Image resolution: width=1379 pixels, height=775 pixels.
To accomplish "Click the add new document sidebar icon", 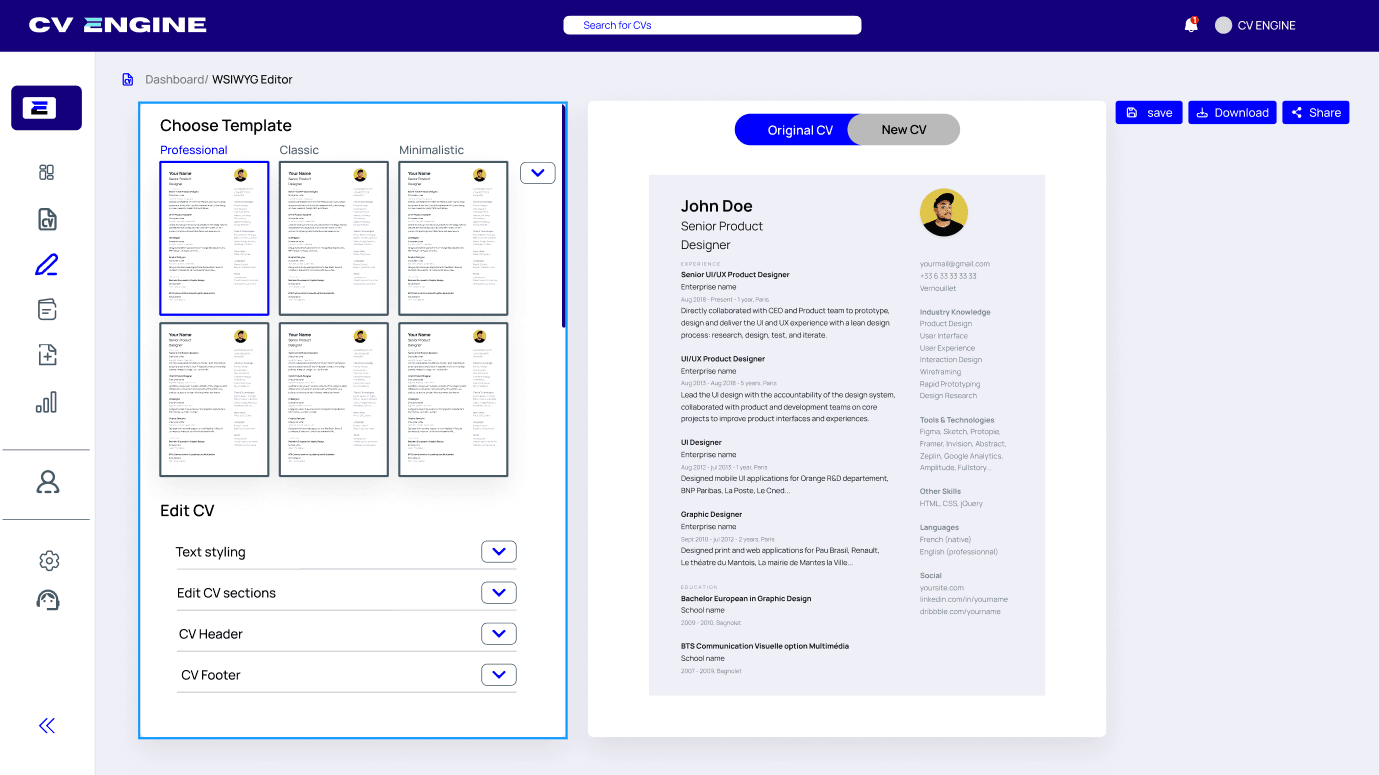I will [46, 354].
